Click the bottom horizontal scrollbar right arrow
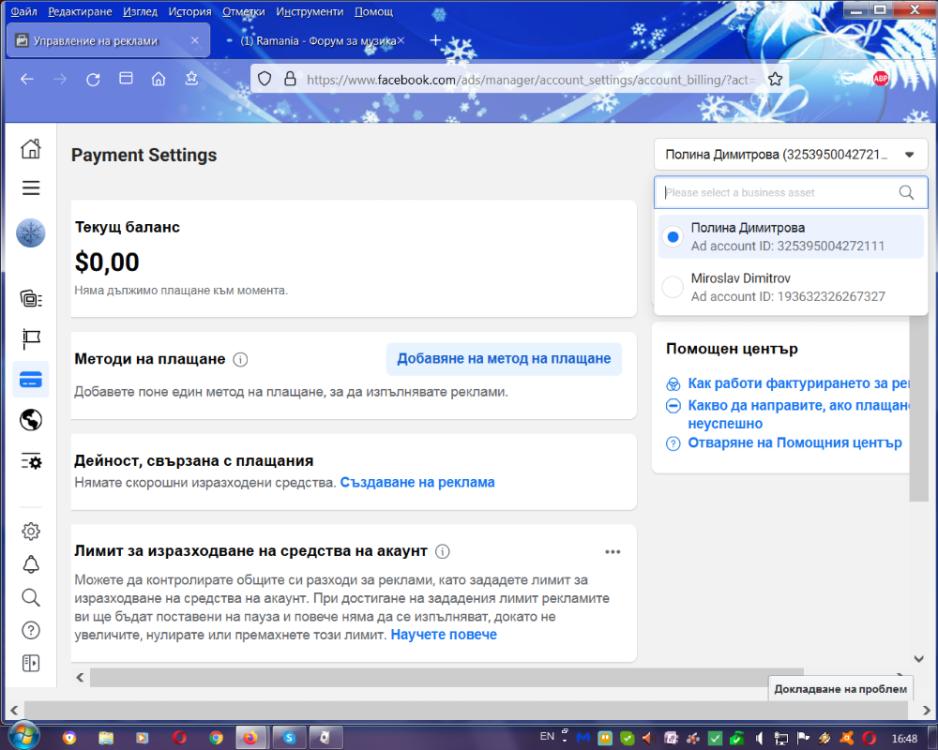The height and width of the screenshot is (750, 938). click(926, 711)
